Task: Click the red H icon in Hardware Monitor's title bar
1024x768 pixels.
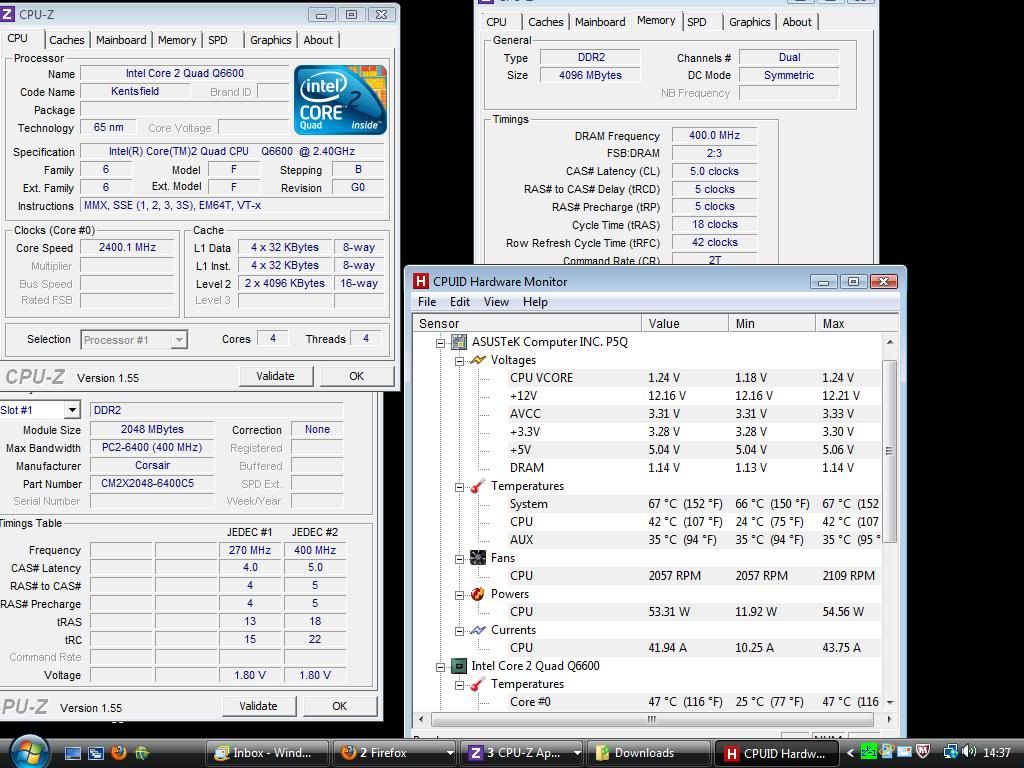Action: click(x=421, y=281)
